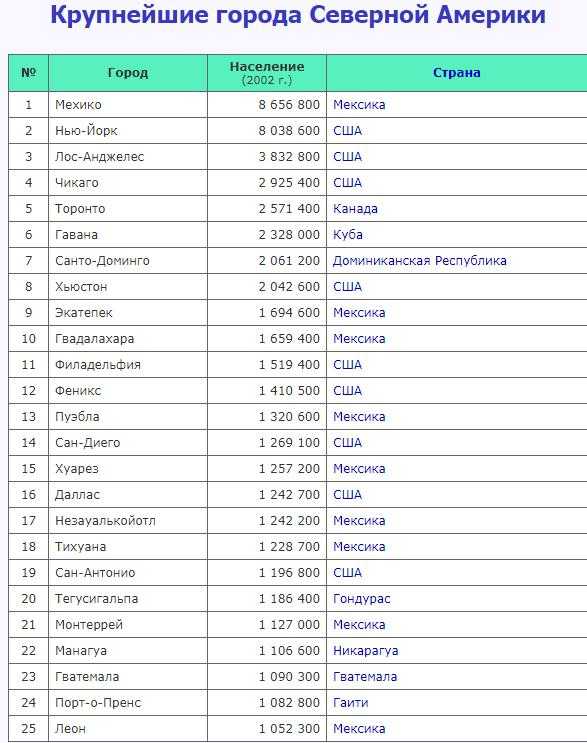This screenshot has height=743, width=587.
Task: Open the Никарагуа country link
Action: pyautogui.click(x=365, y=651)
